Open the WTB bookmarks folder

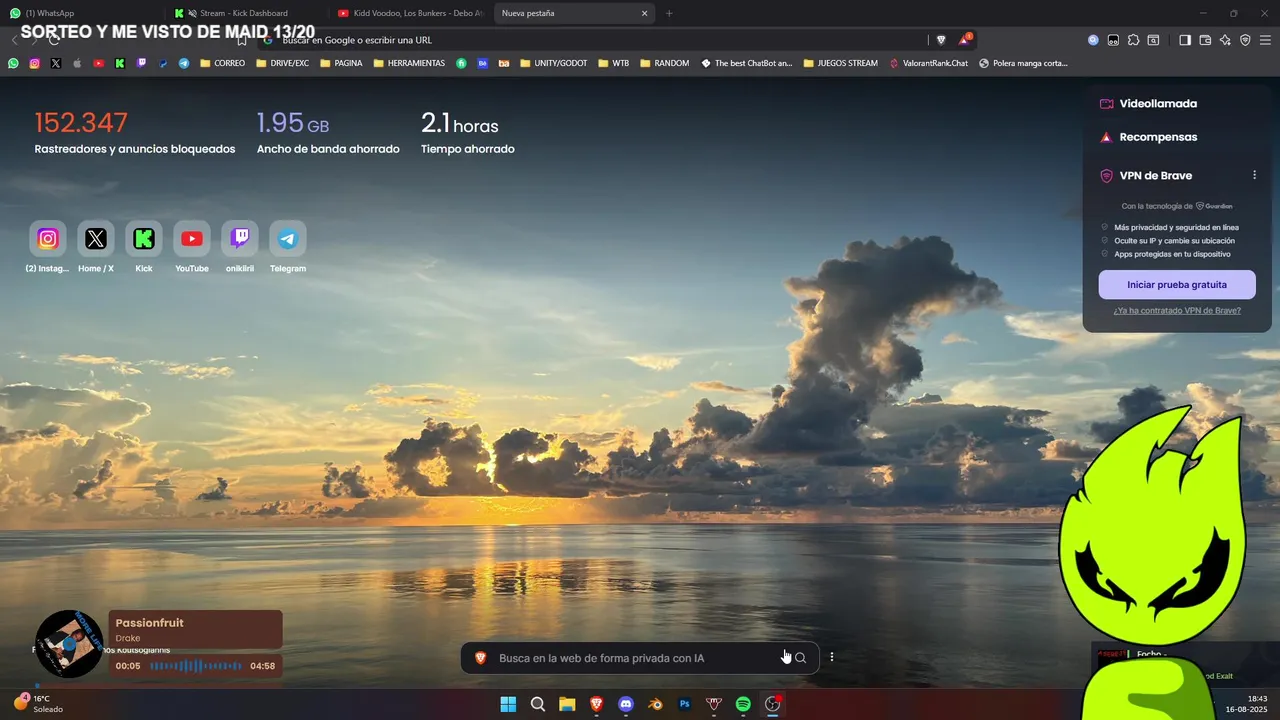[x=613, y=63]
